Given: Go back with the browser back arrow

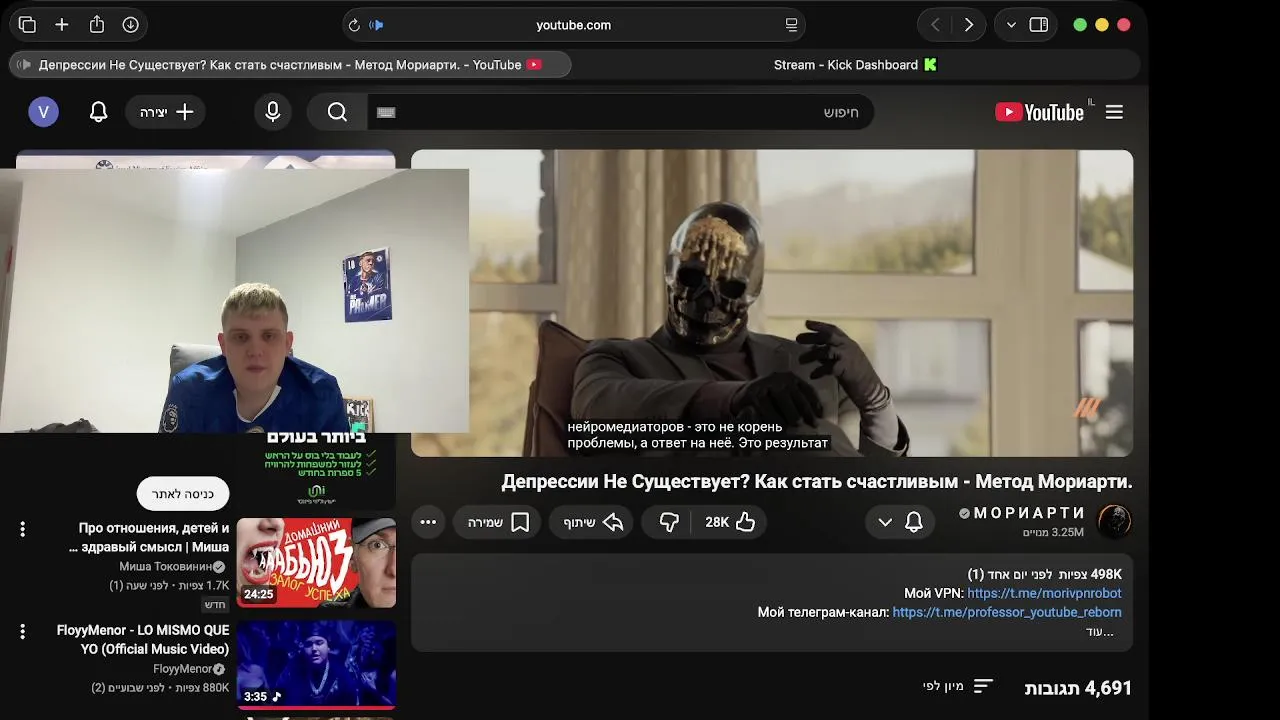Looking at the screenshot, I should click(935, 25).
